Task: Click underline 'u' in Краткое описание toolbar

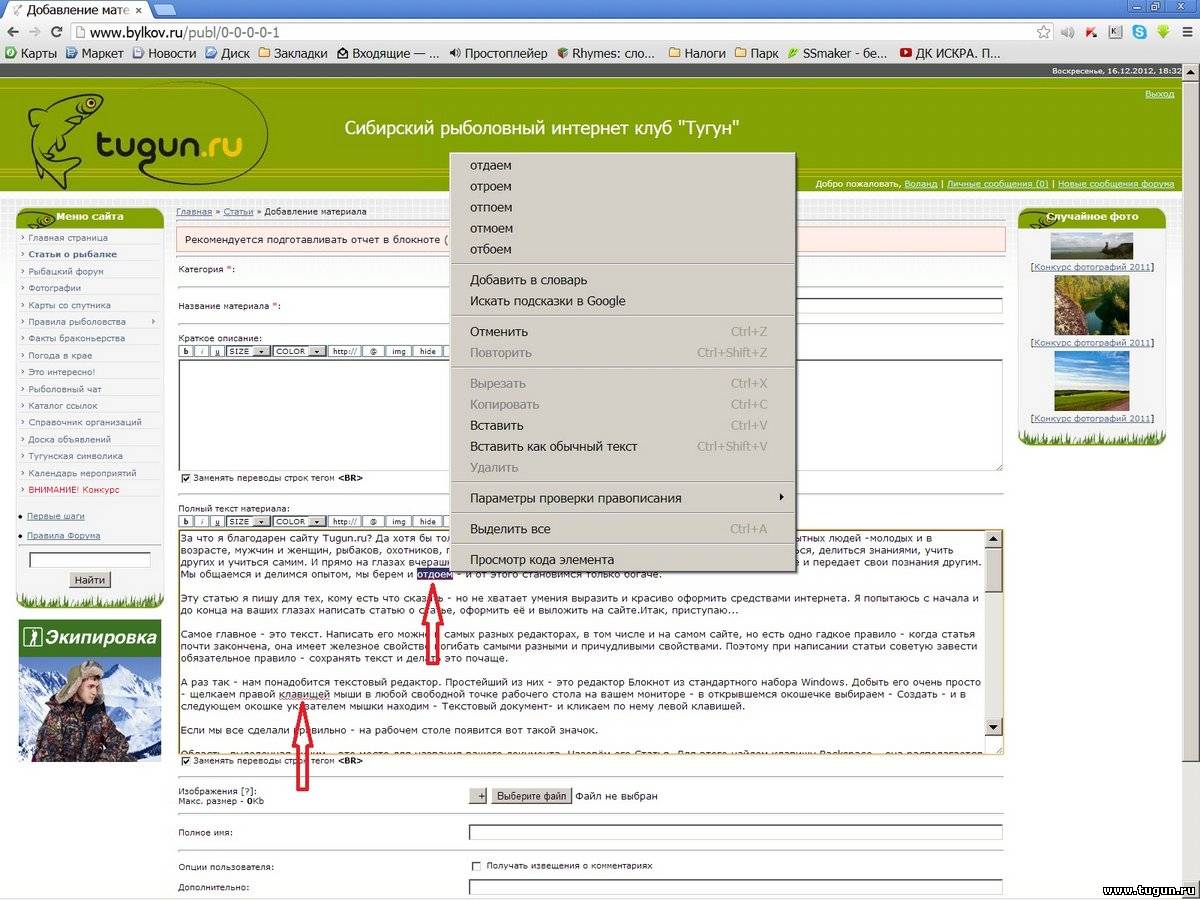Action: 216,352
